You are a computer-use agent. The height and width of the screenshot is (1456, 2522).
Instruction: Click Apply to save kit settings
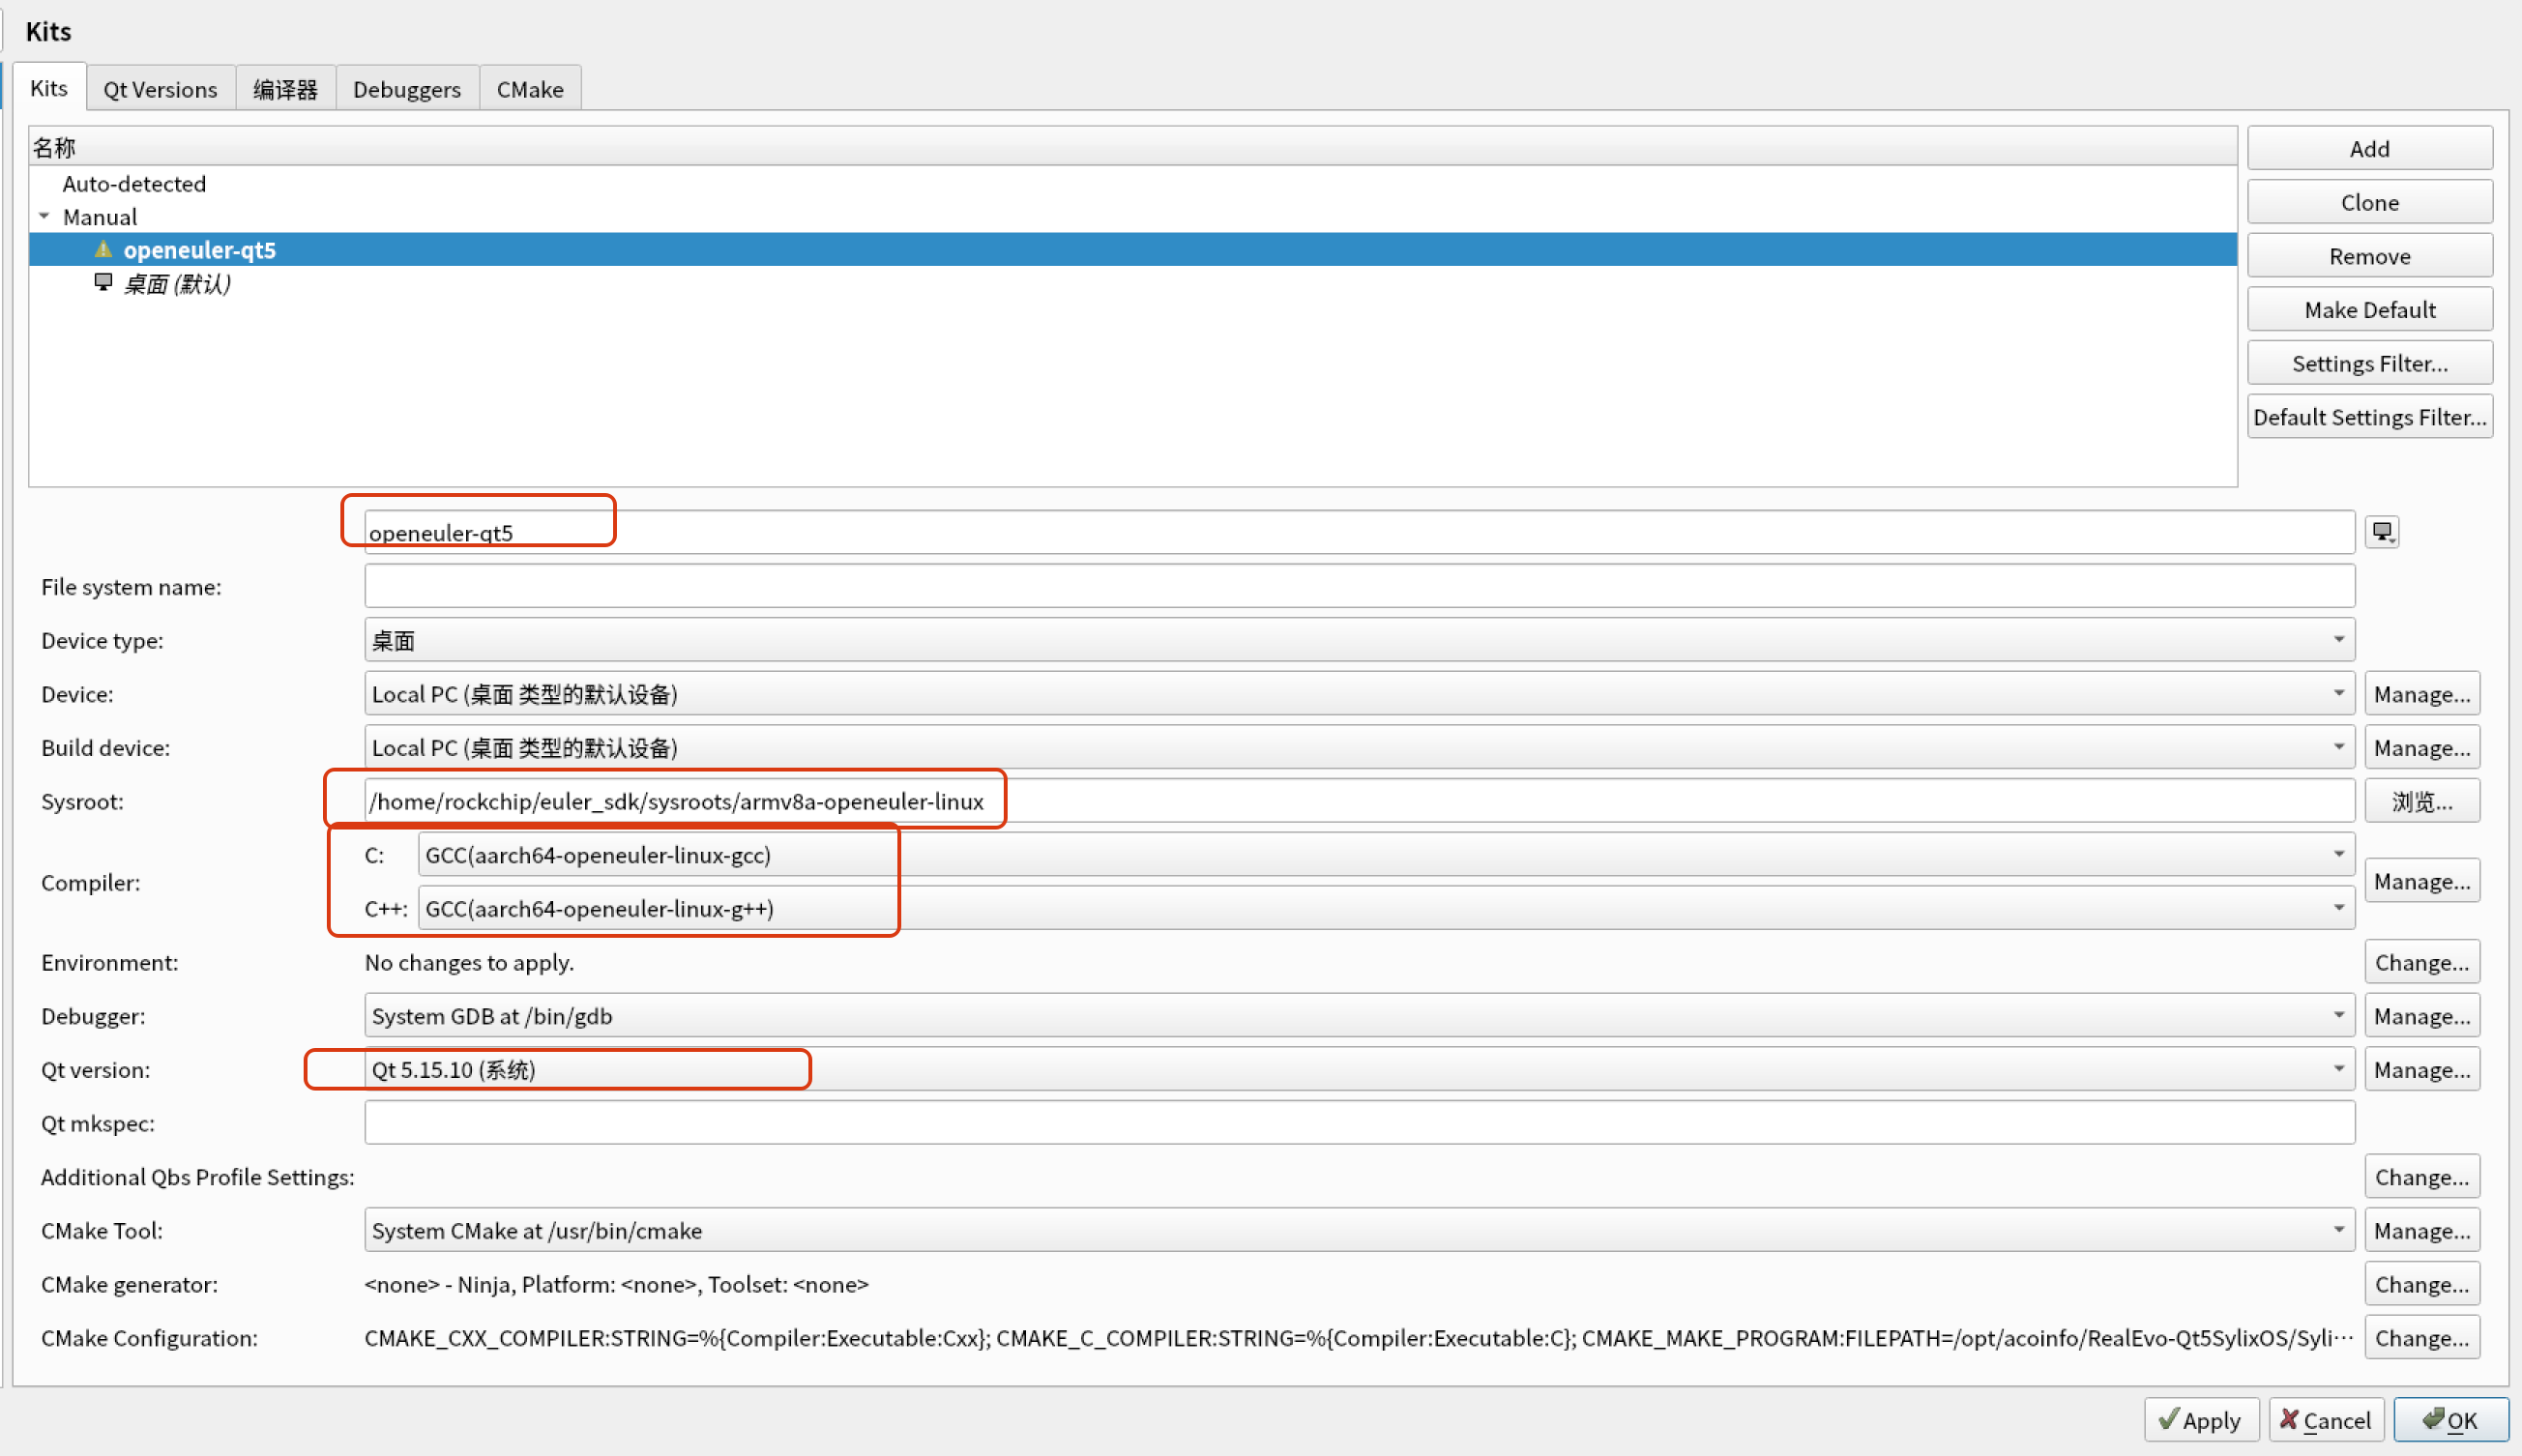point(2200,1420)
